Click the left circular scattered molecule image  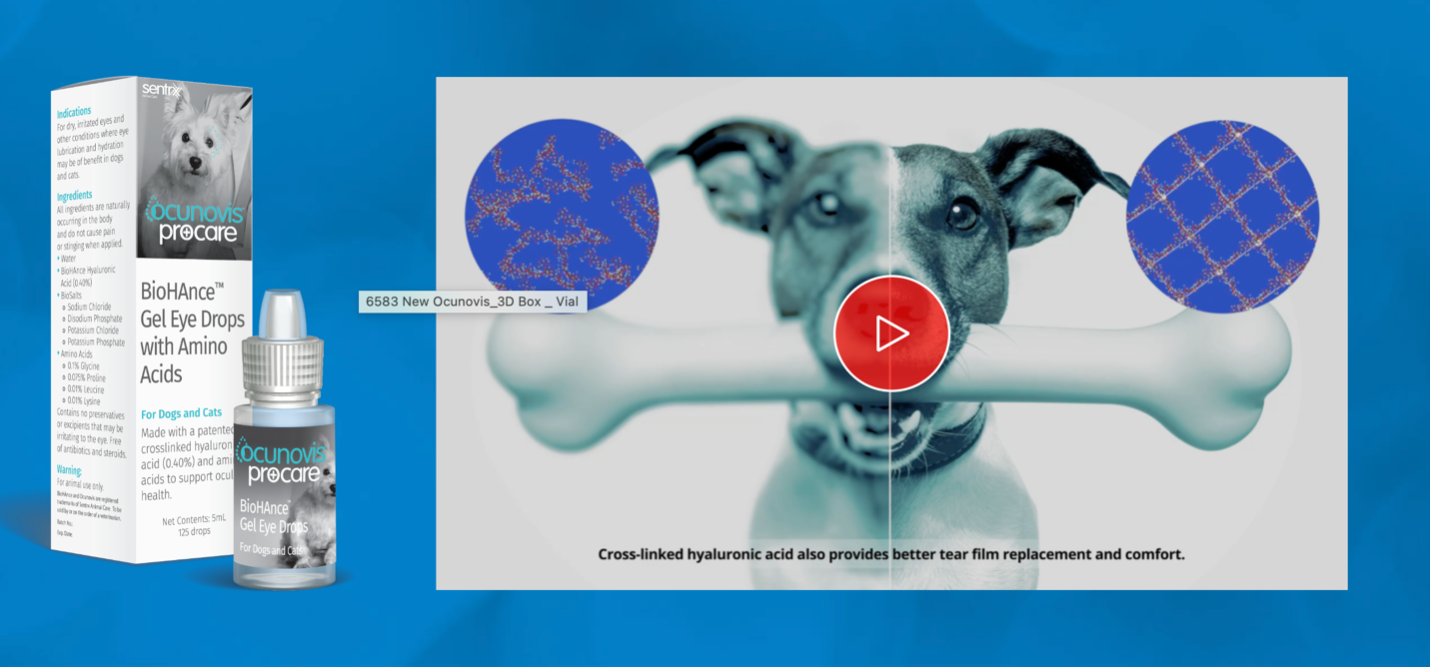tap(562, 216)
